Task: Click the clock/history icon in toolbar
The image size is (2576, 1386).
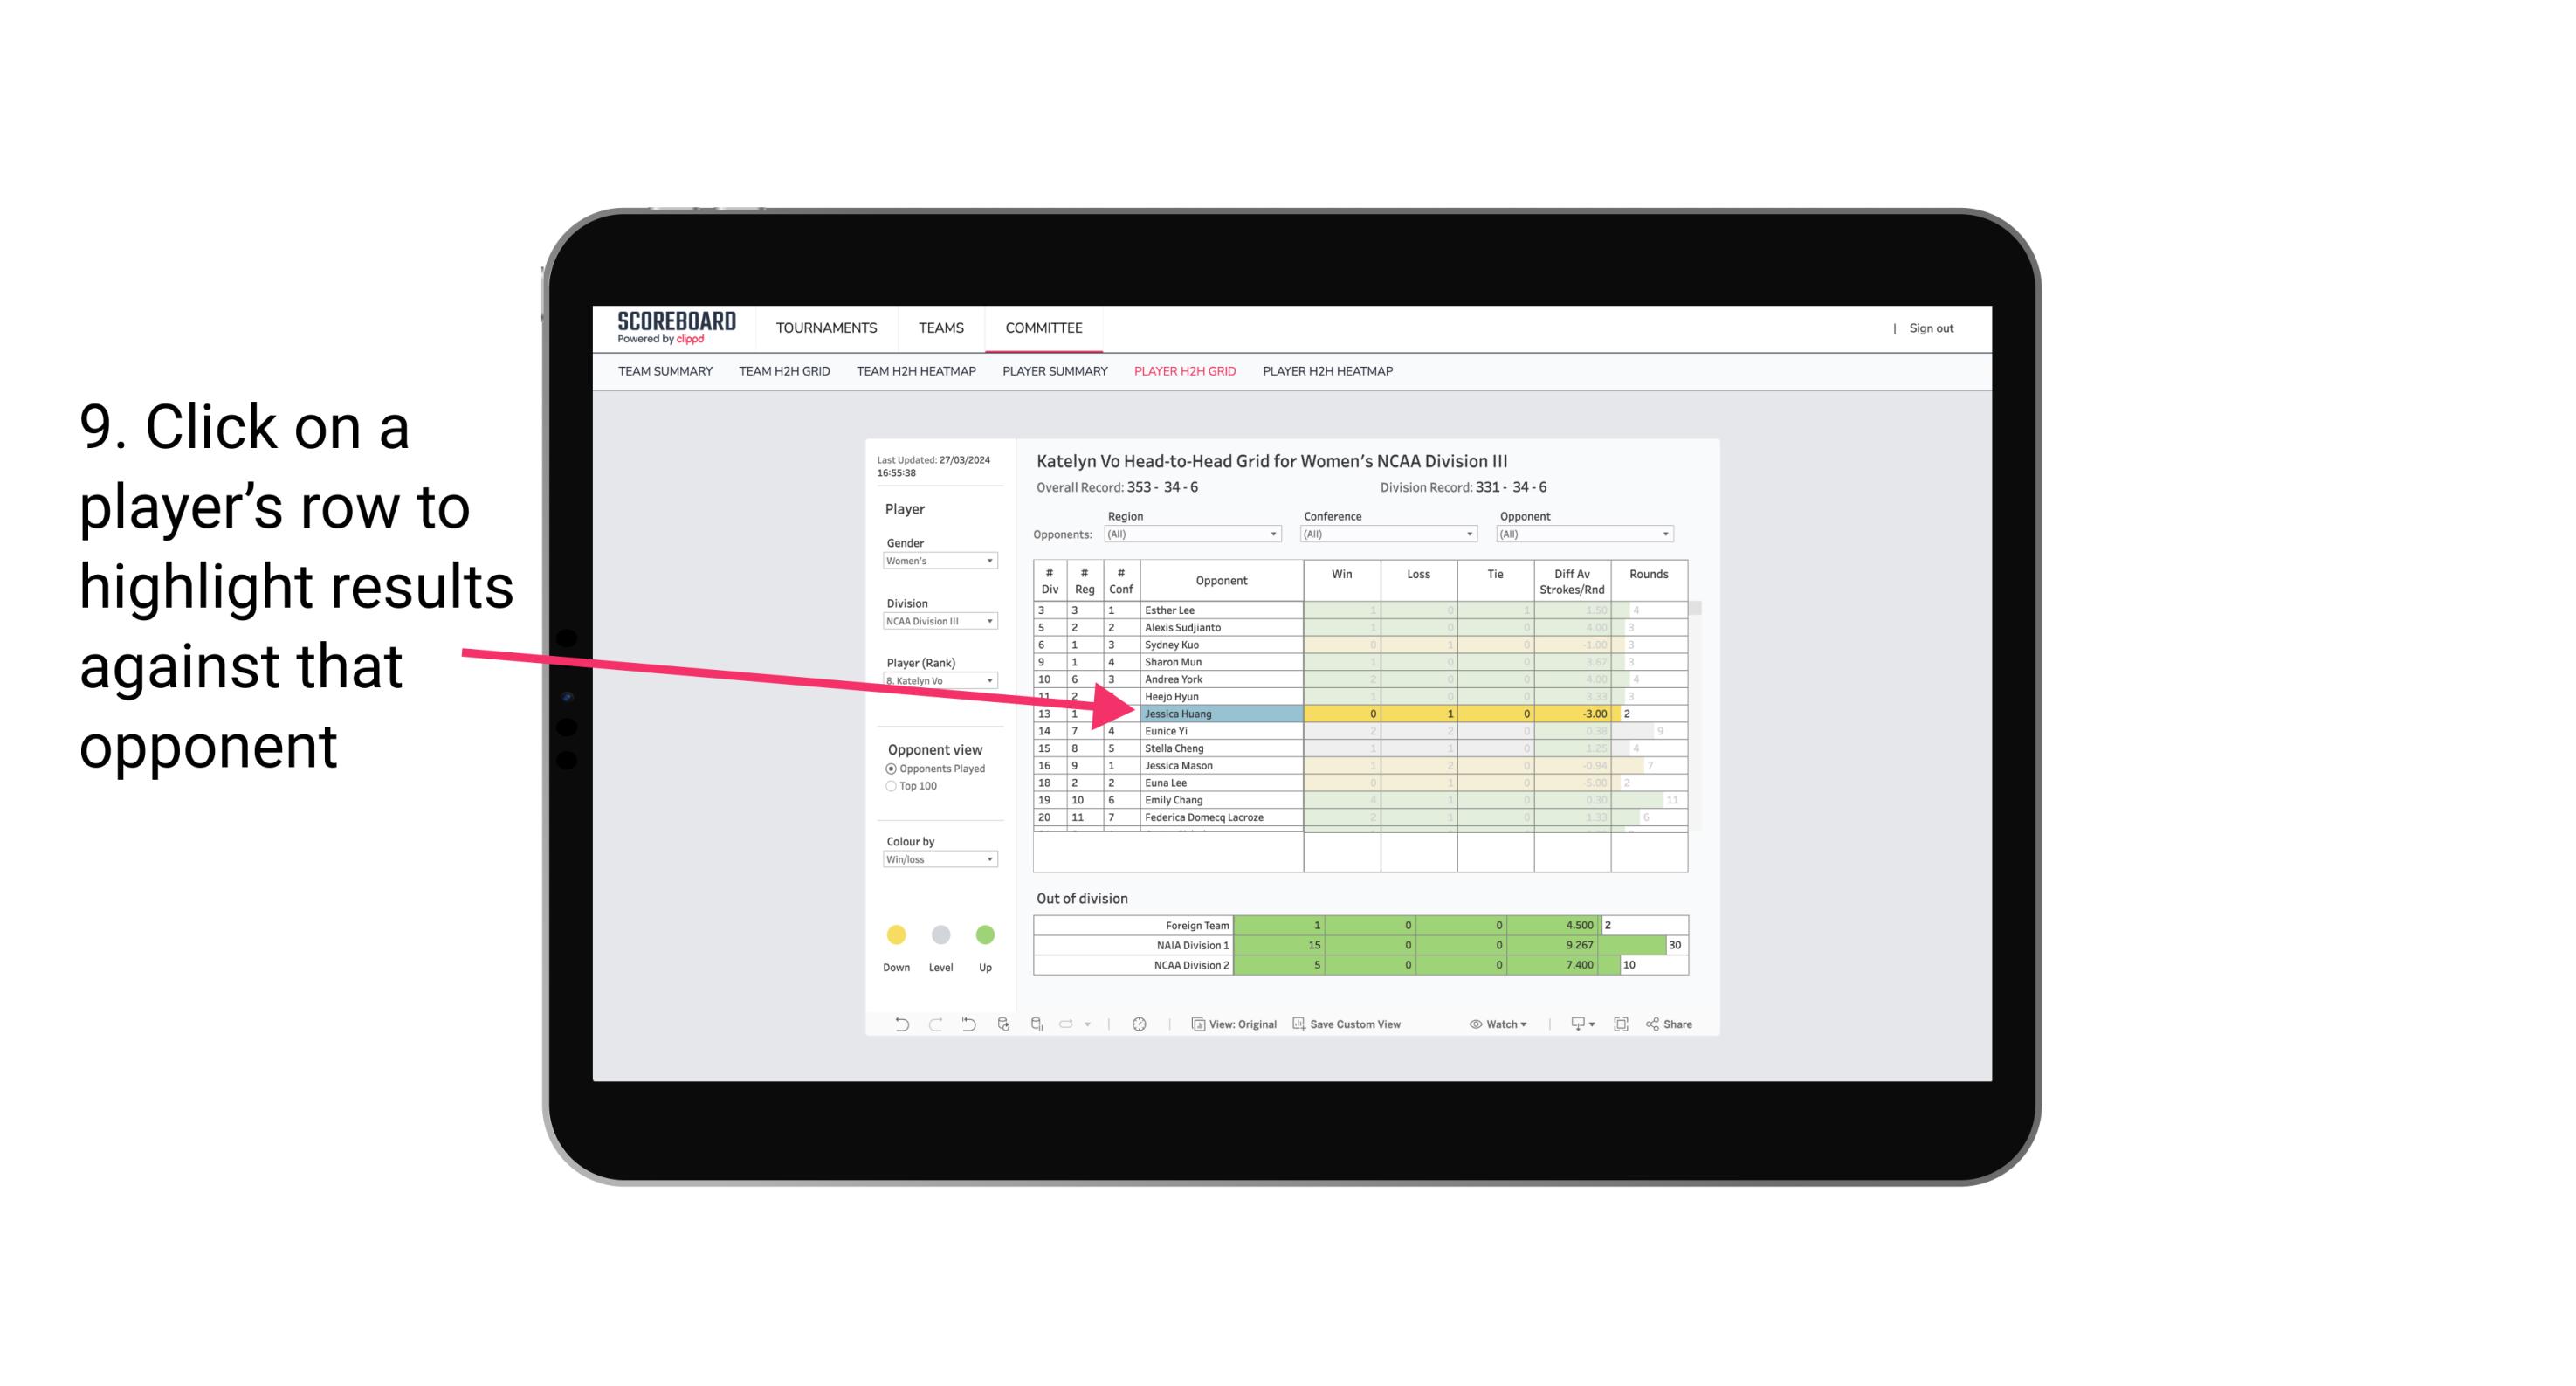Action: click(x=1141, y=1024)
